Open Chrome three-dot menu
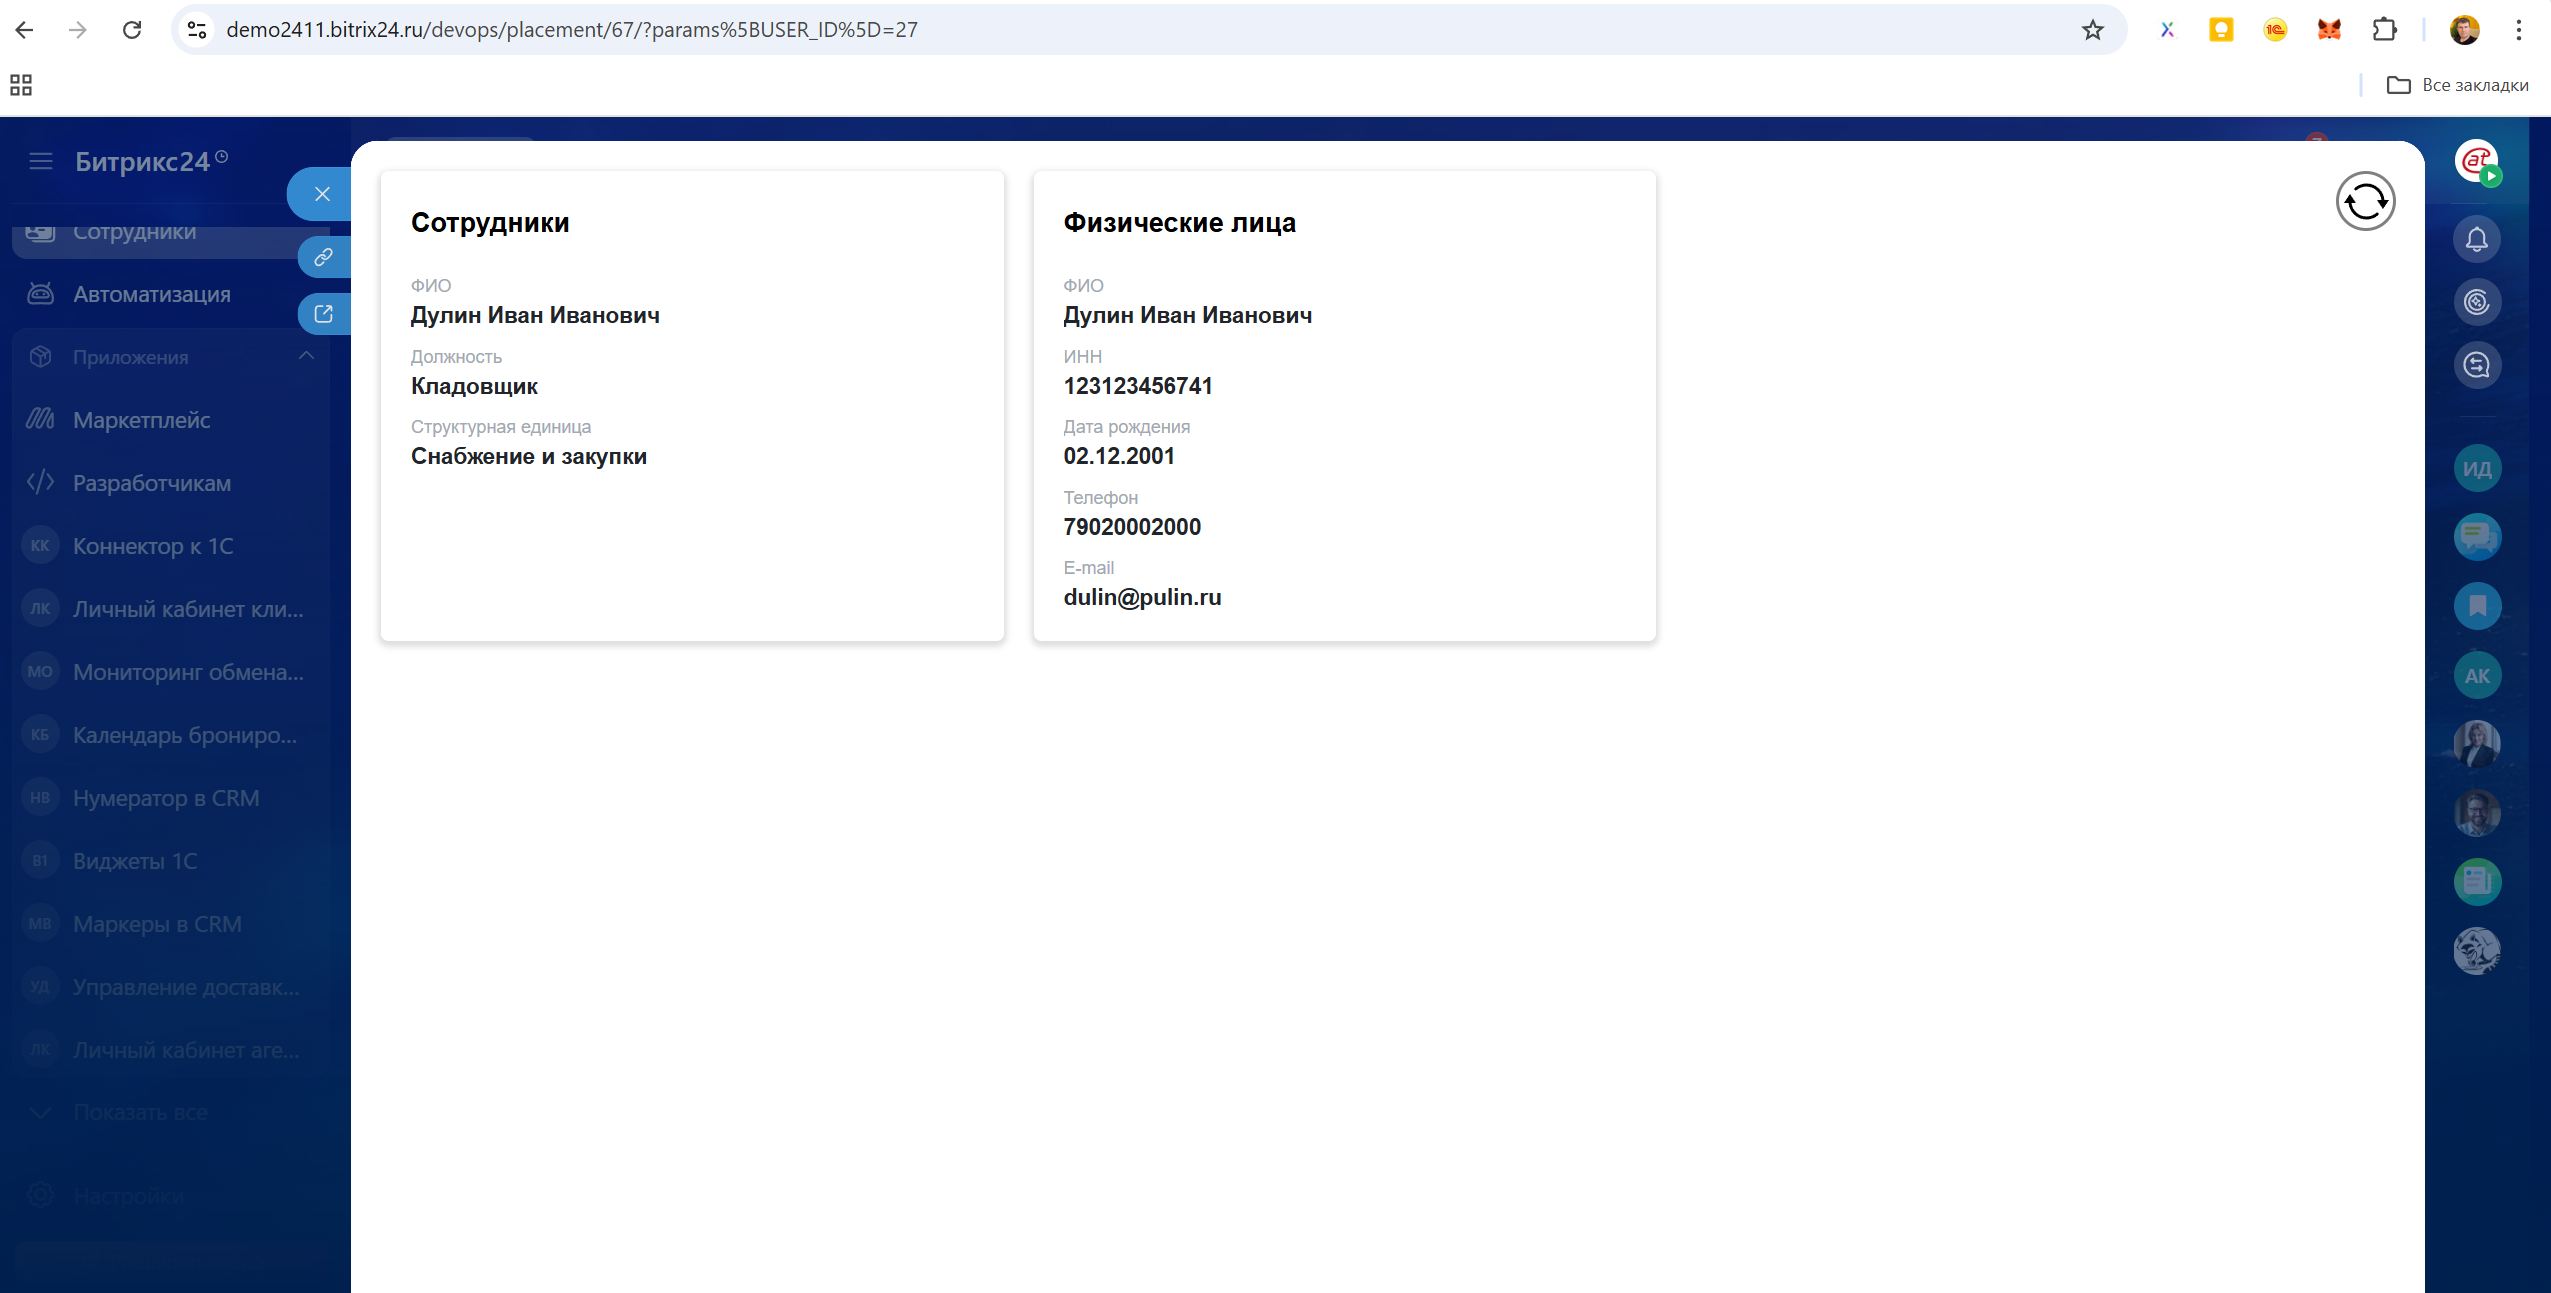Screen dimensions: 2551x1293 [2519, 30]
